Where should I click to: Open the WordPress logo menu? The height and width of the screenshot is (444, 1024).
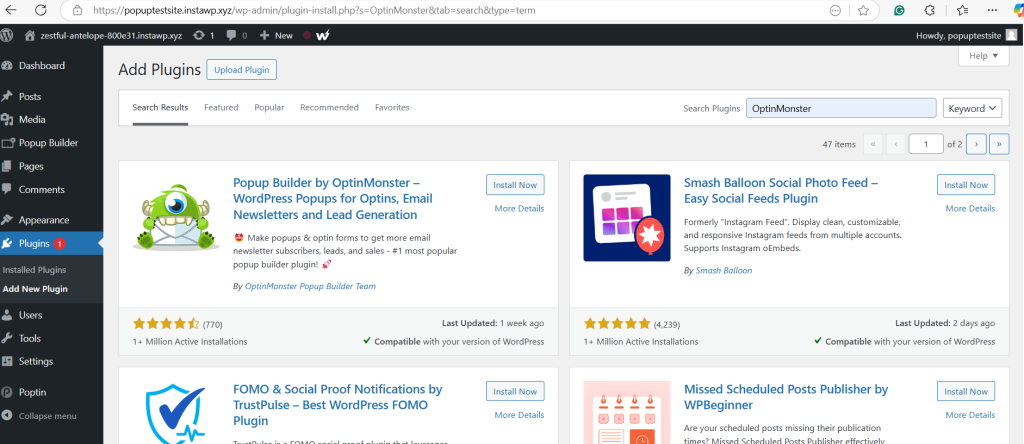click(x=7, y=35)
